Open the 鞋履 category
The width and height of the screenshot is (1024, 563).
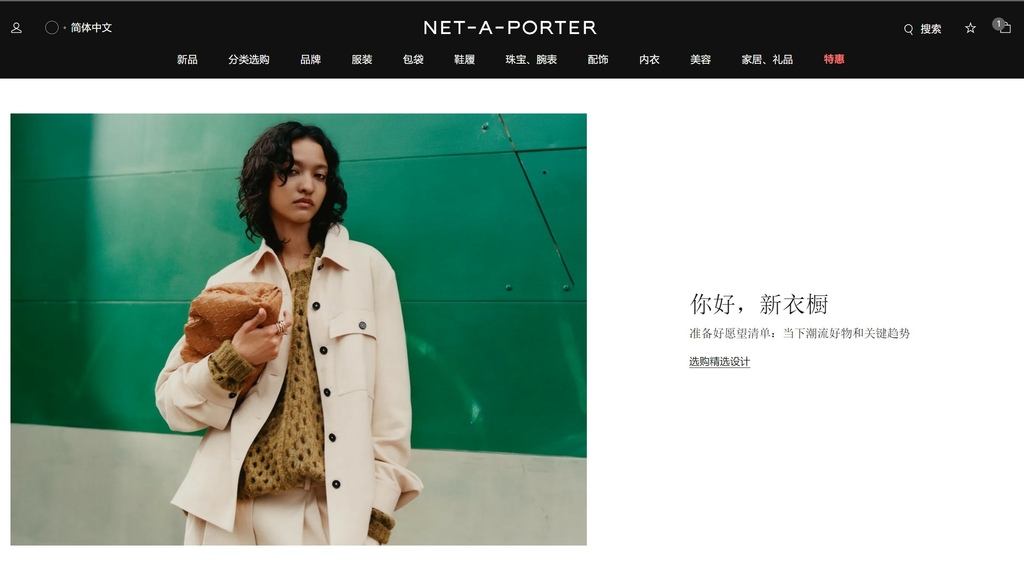(464, 59)
